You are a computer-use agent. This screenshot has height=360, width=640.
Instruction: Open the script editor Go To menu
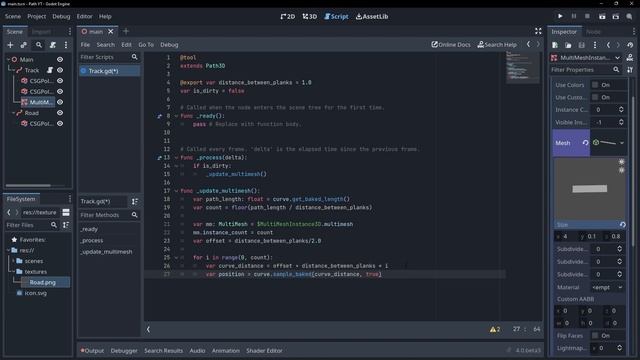click(x=146, y=44)
